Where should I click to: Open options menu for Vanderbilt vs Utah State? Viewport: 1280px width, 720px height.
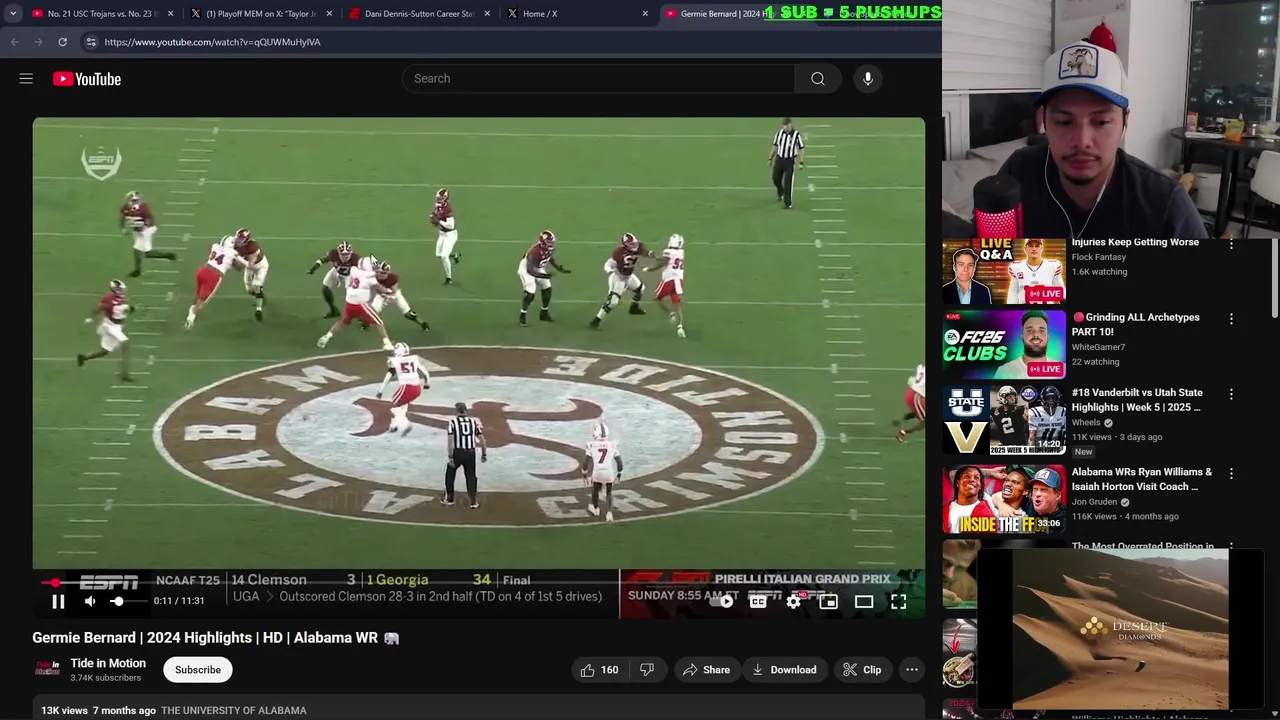click(x=1231, y=394)
